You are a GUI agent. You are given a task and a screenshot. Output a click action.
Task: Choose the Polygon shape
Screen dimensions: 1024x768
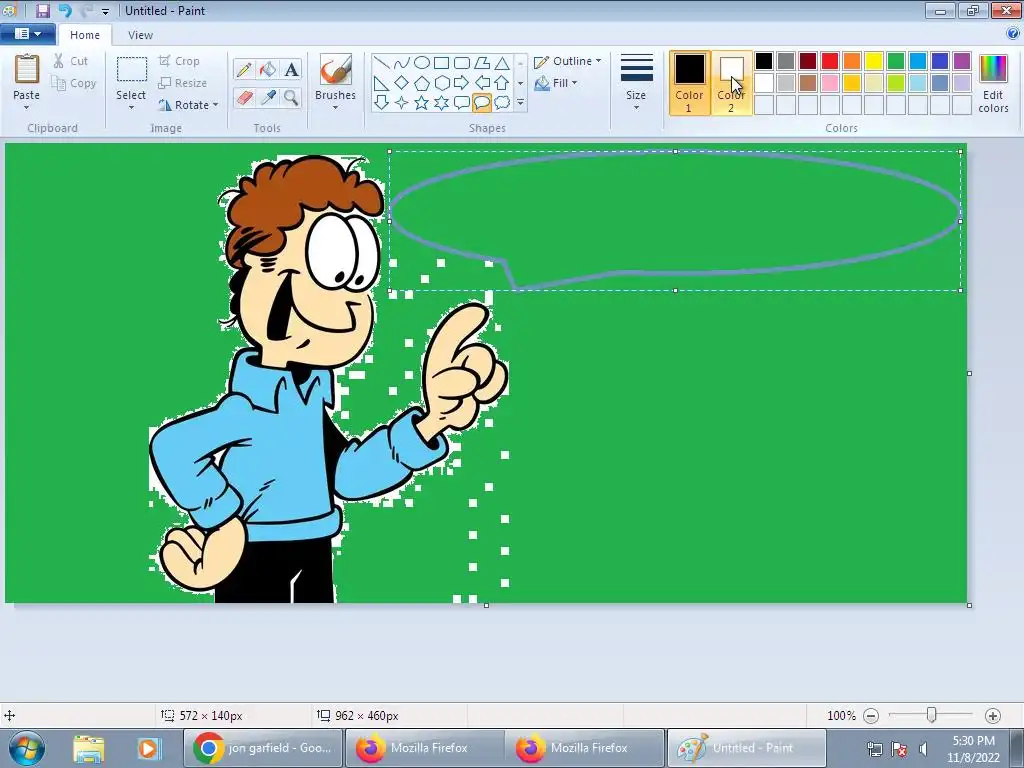[x=482, y=63]
